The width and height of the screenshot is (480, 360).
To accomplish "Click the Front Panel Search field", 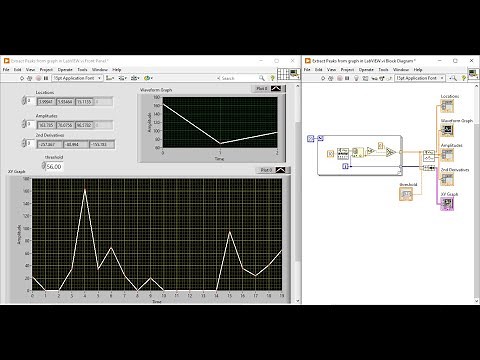I will (237, 78).
